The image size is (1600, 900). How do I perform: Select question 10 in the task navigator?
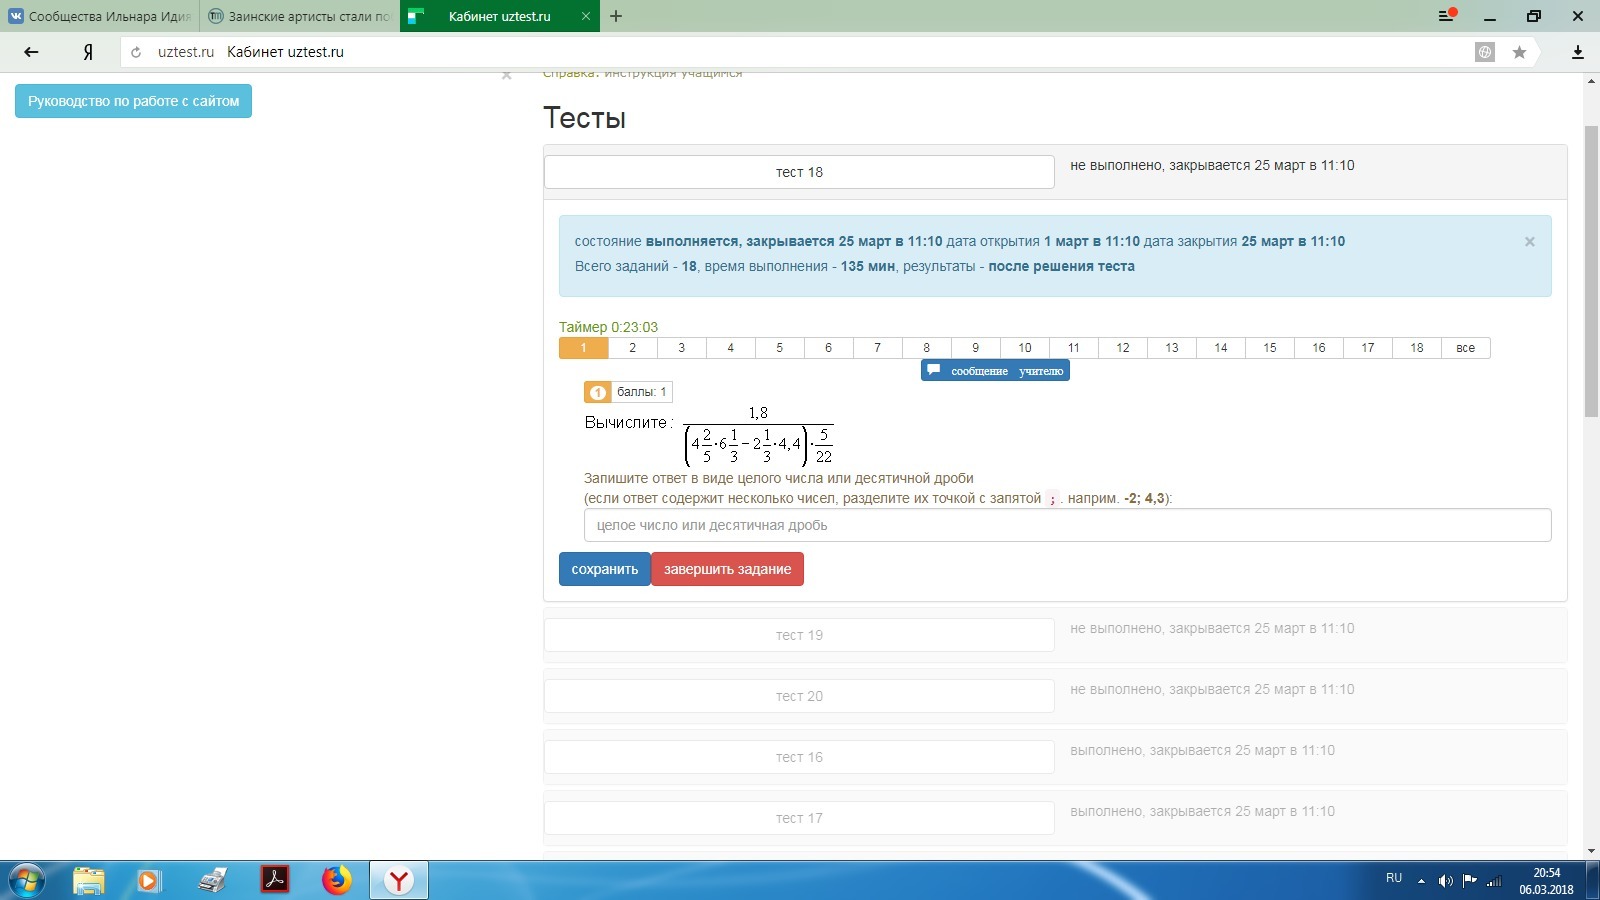(x=1024, y=348)
